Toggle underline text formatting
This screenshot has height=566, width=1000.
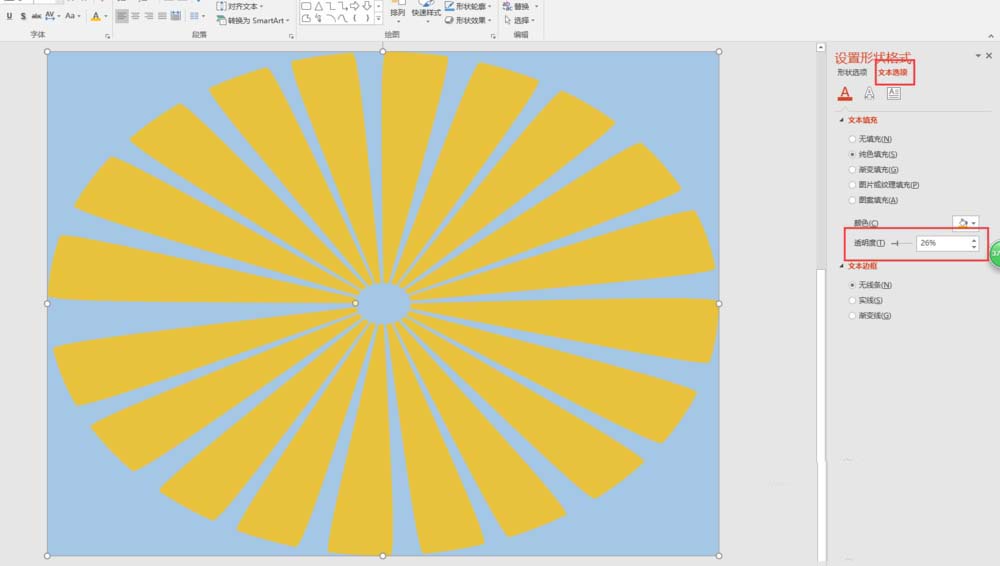tap(9, 16)
